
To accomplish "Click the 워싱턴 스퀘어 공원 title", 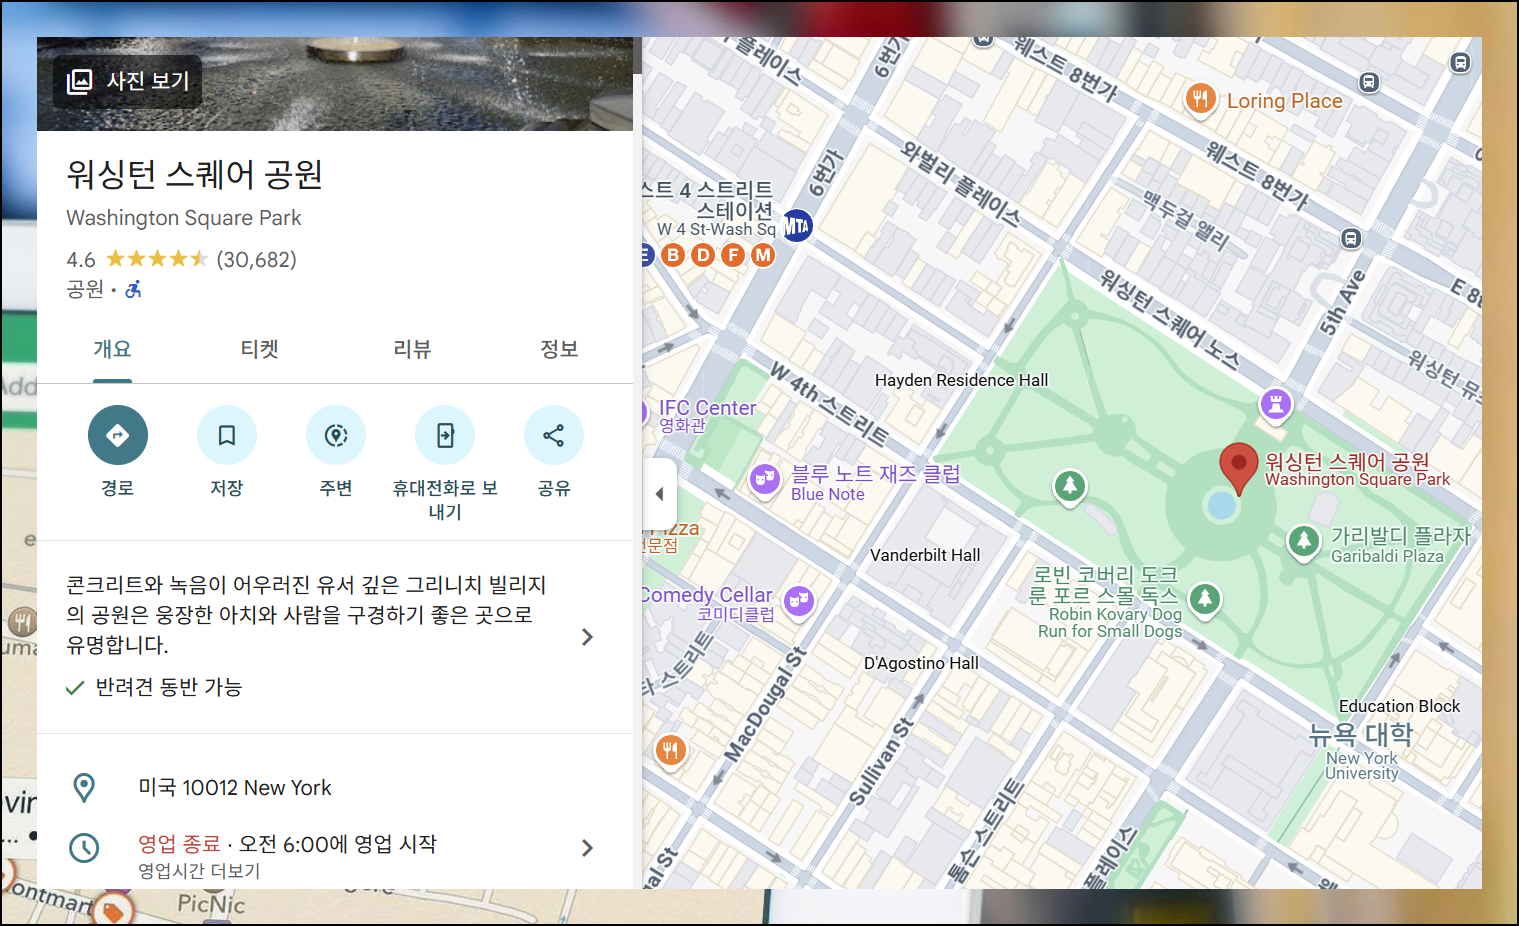I will coord(195,175).
